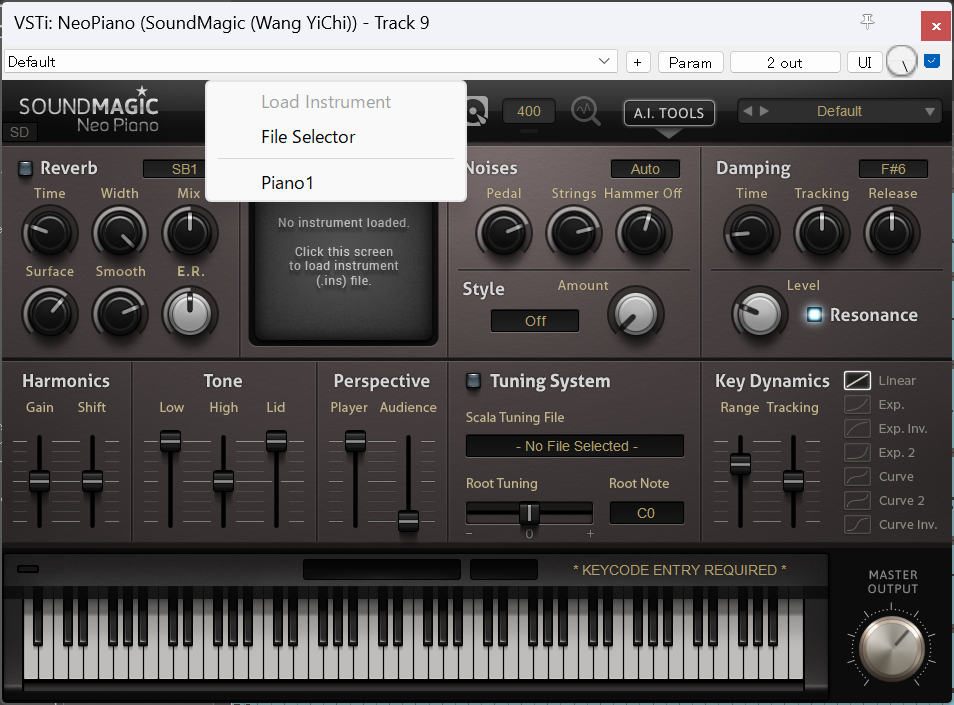Click the Perspective Audience slider handle

(408, 521)
